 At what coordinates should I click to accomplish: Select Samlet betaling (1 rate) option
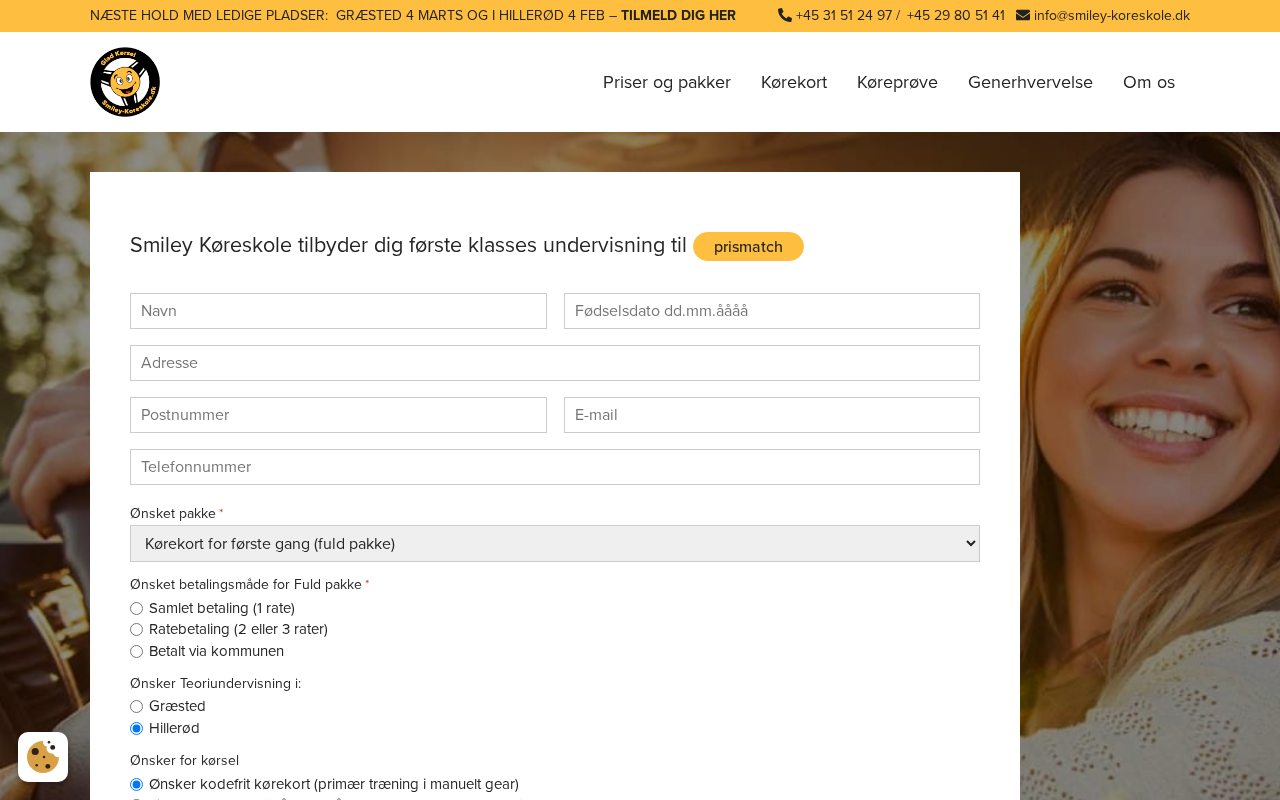137,608
